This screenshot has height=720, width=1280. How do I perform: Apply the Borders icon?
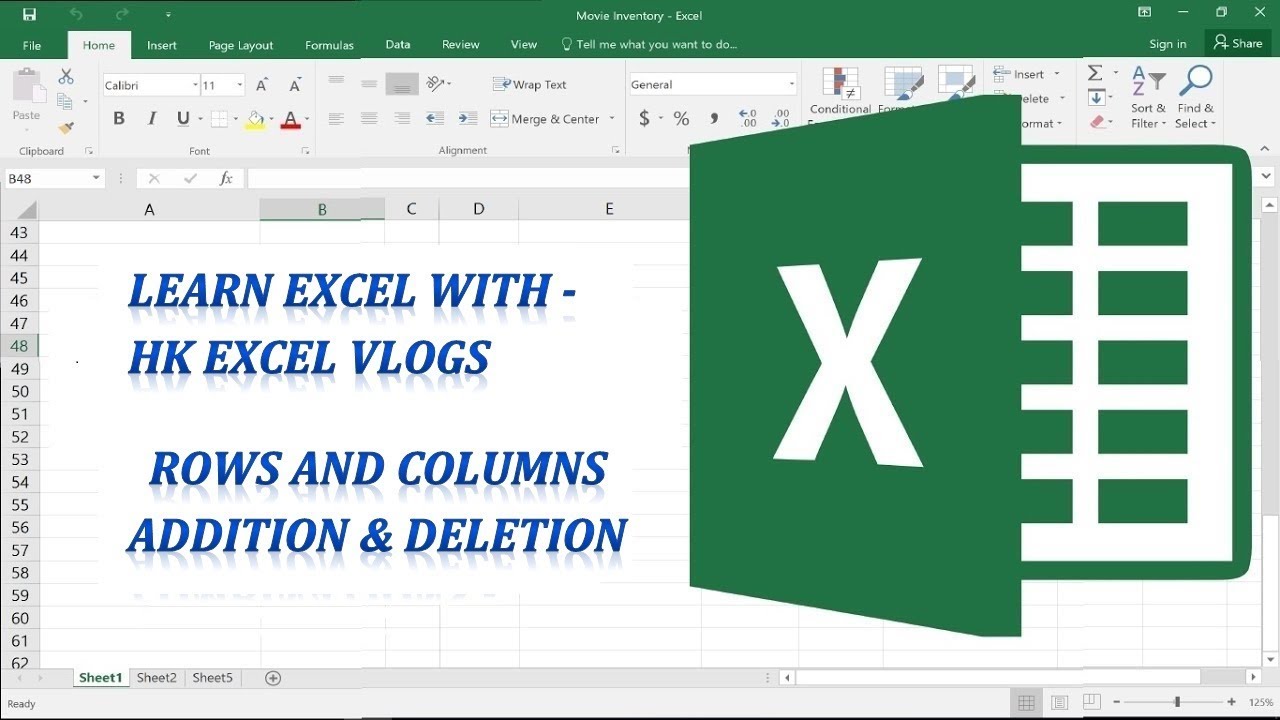pos(220,119)
